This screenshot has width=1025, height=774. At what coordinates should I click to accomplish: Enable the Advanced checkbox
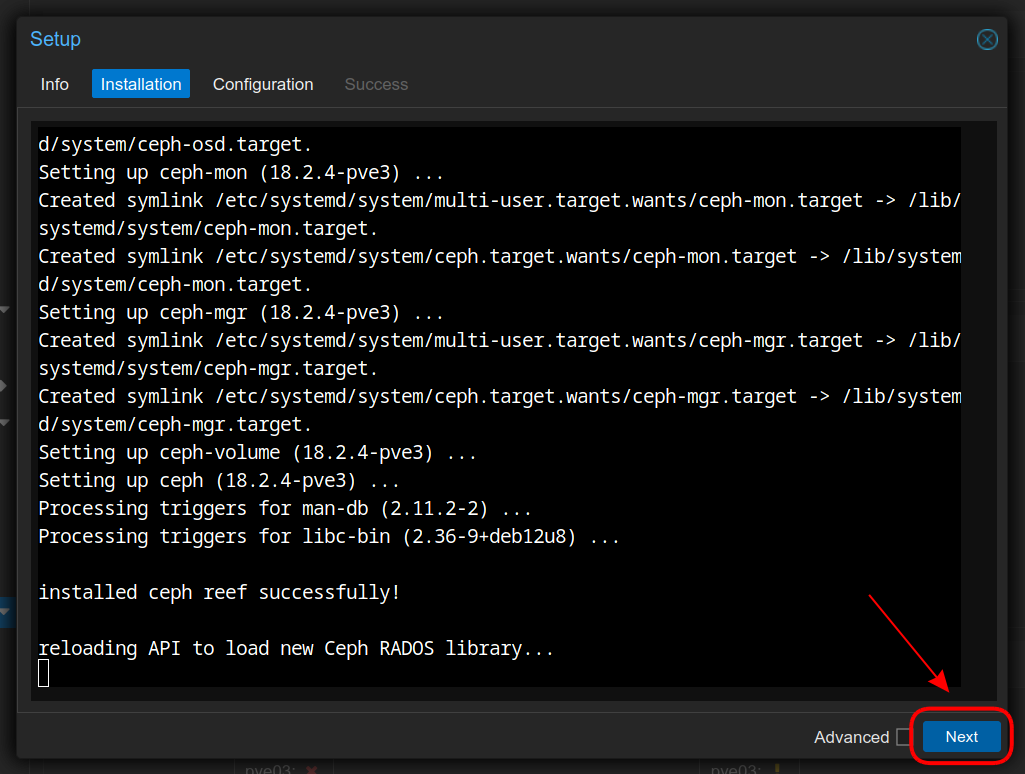[x=904, y=737]
